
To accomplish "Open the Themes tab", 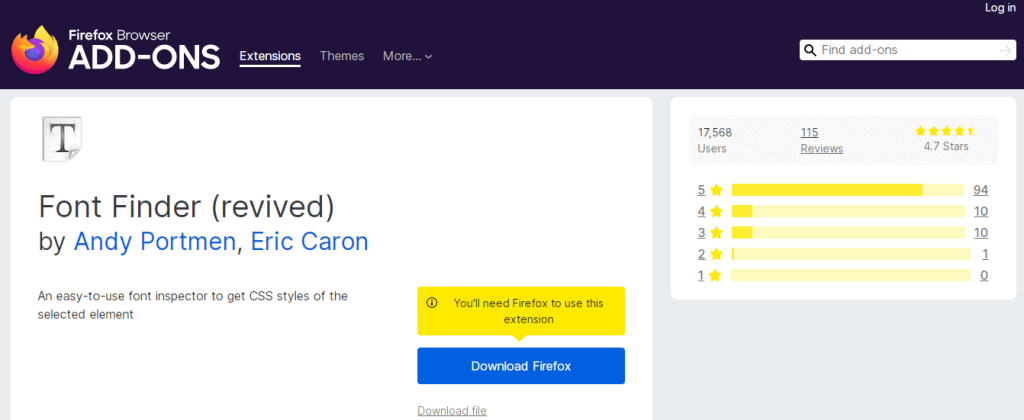I will 342,56.
